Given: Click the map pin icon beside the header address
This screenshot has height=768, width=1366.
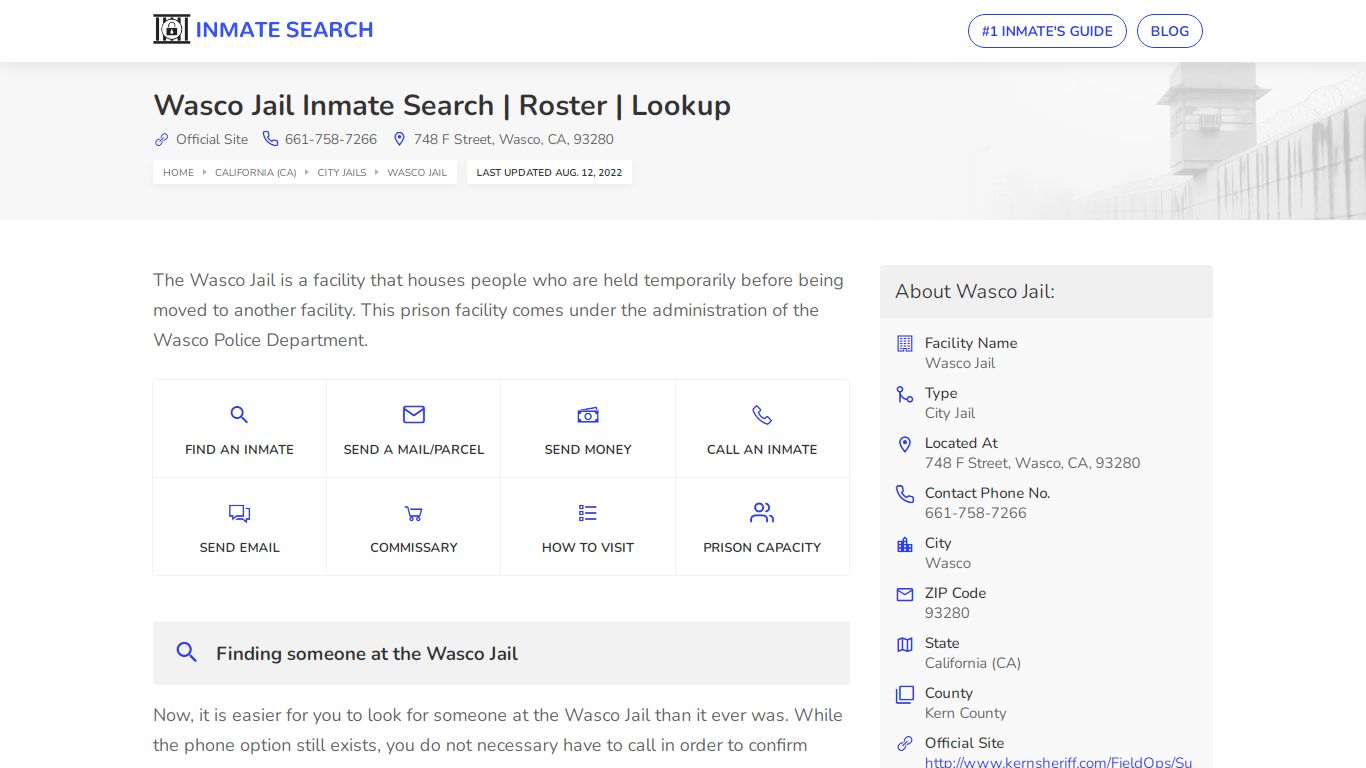Looking at the screenshot, I should click(x=399, y=139).
